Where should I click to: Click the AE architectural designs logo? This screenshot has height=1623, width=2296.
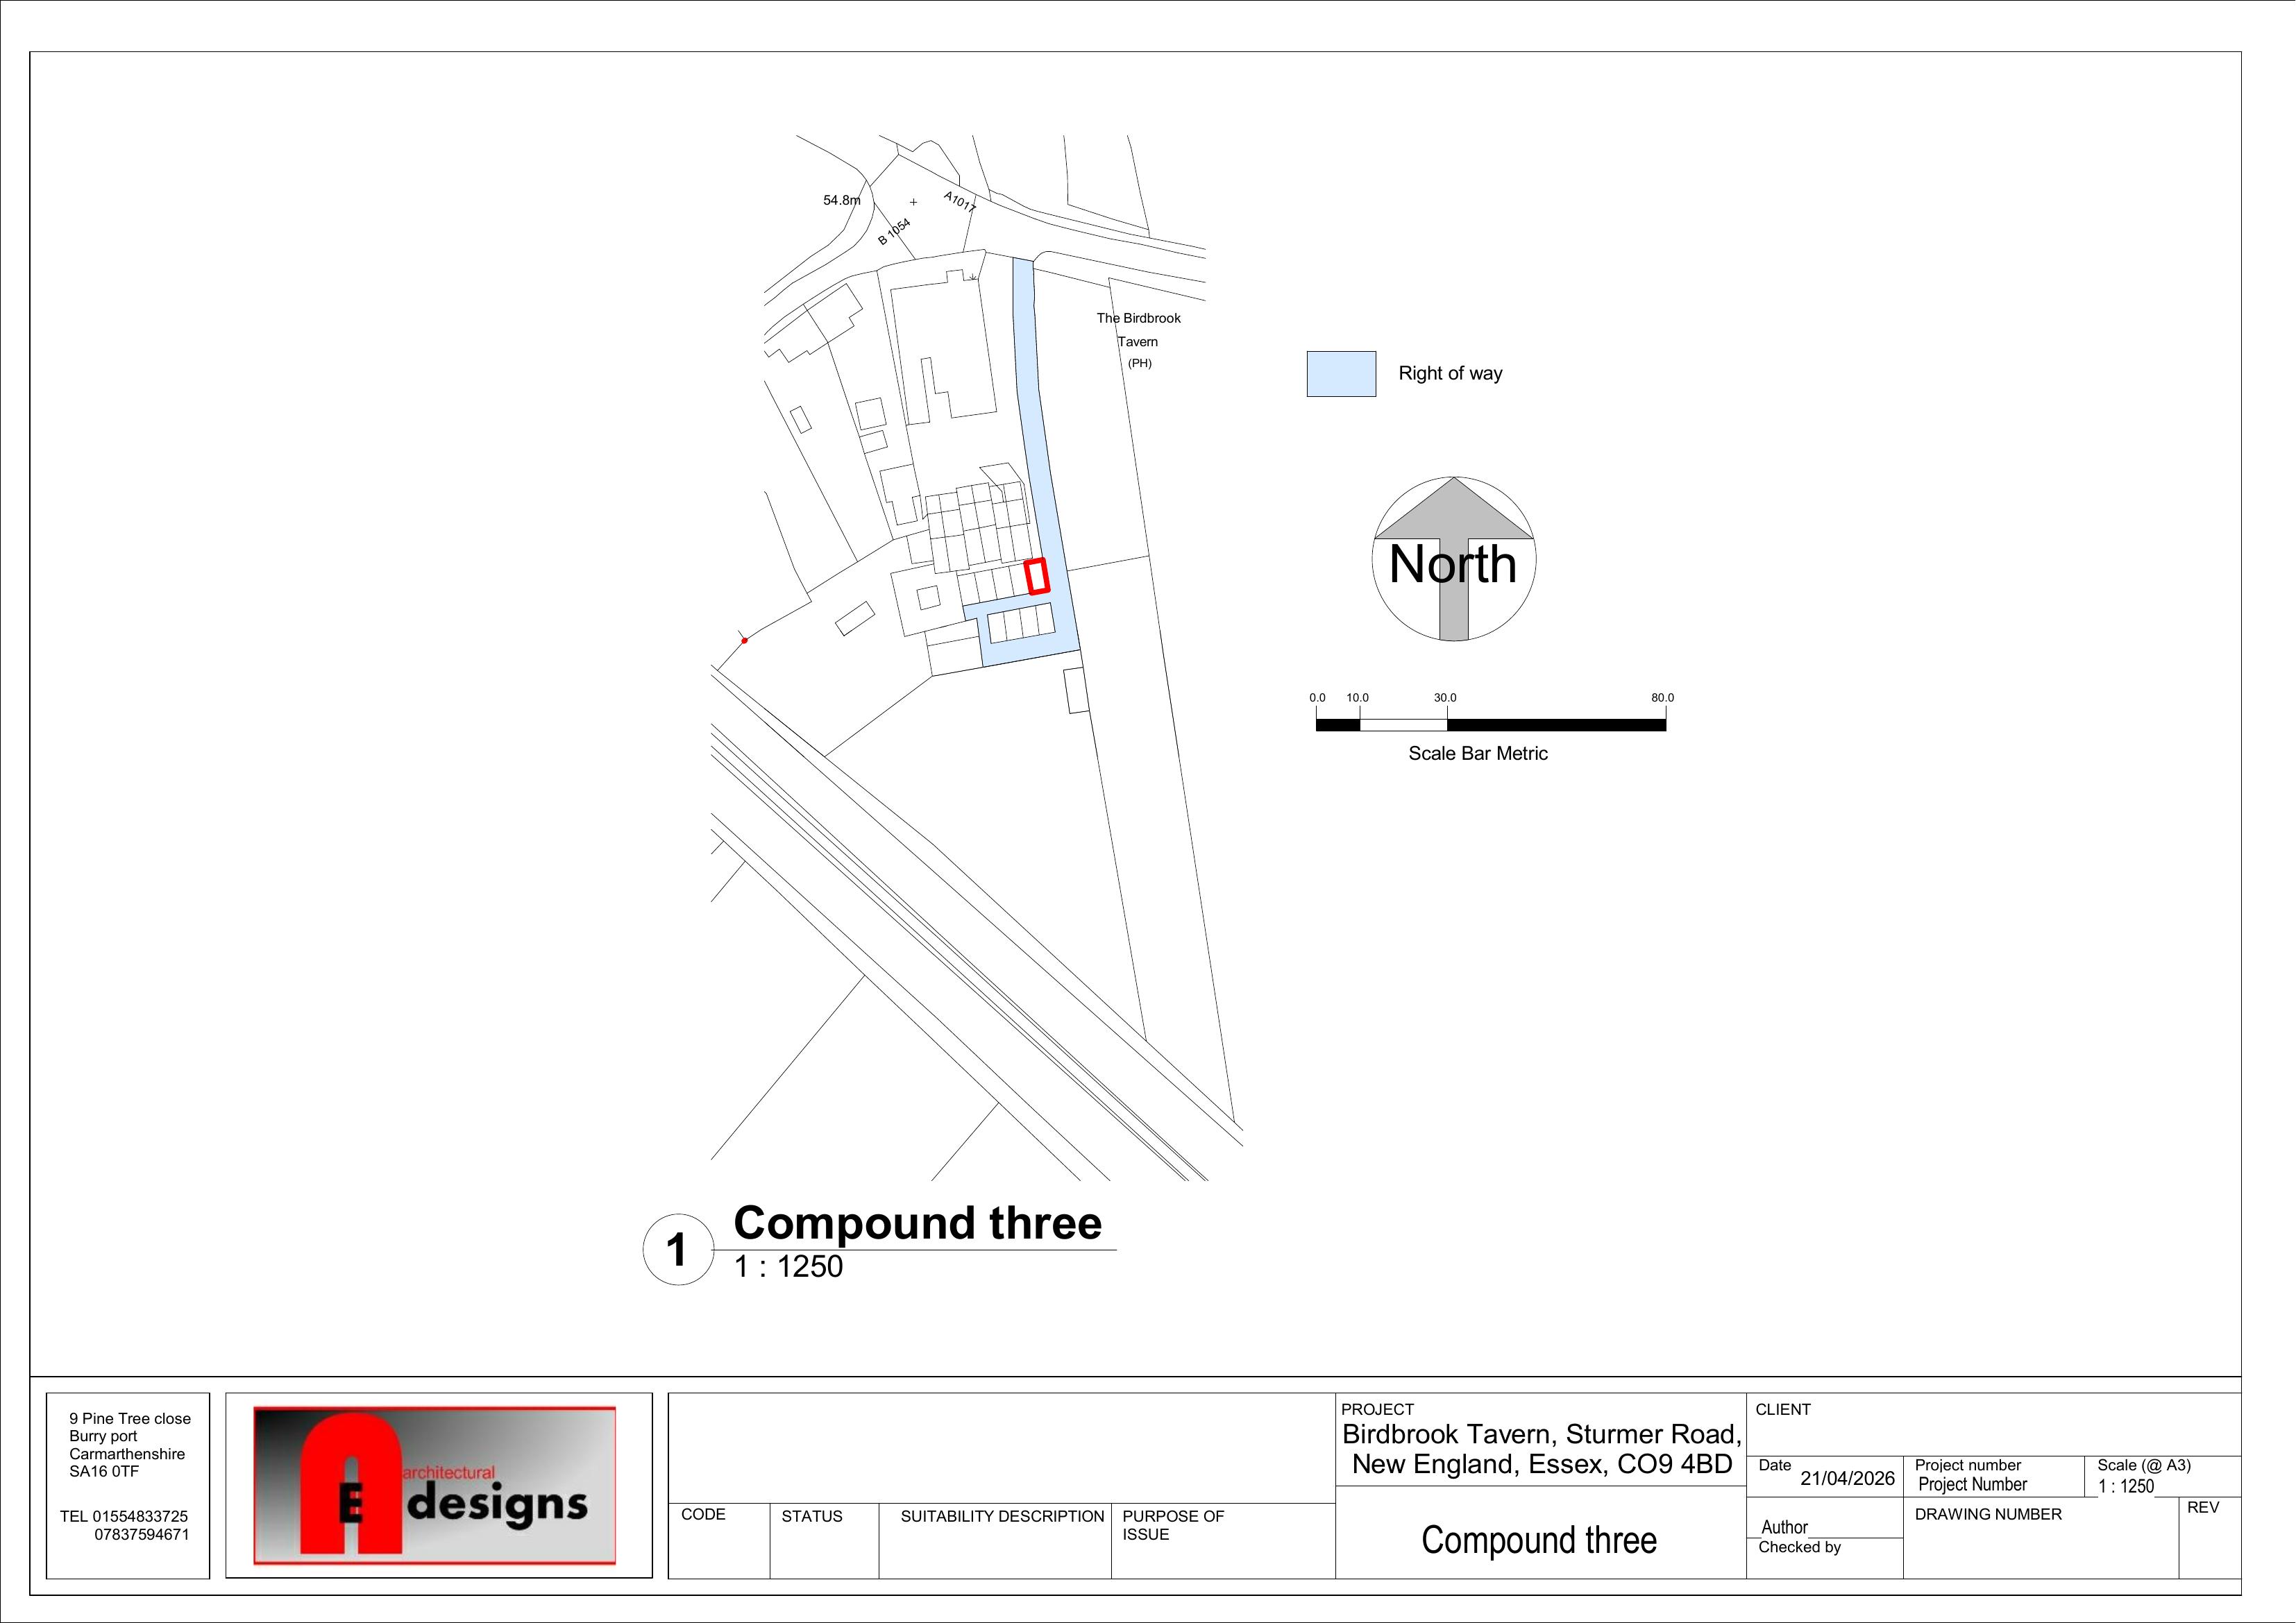pyautogui.click(x=435, y=1486)
